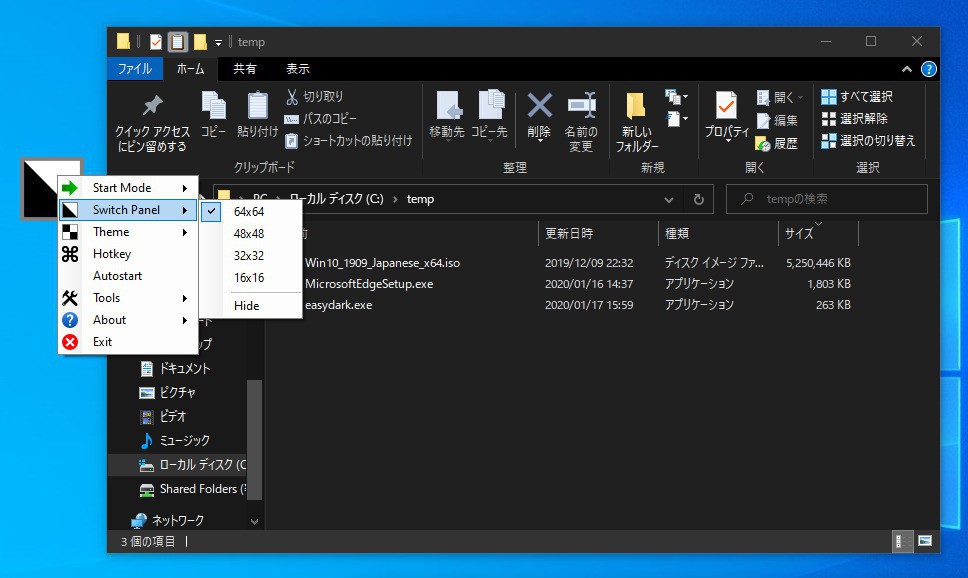The height and width of the screenshot is (578, 968).
Task: Choose Hotkey from context menu
Action: 128,254
